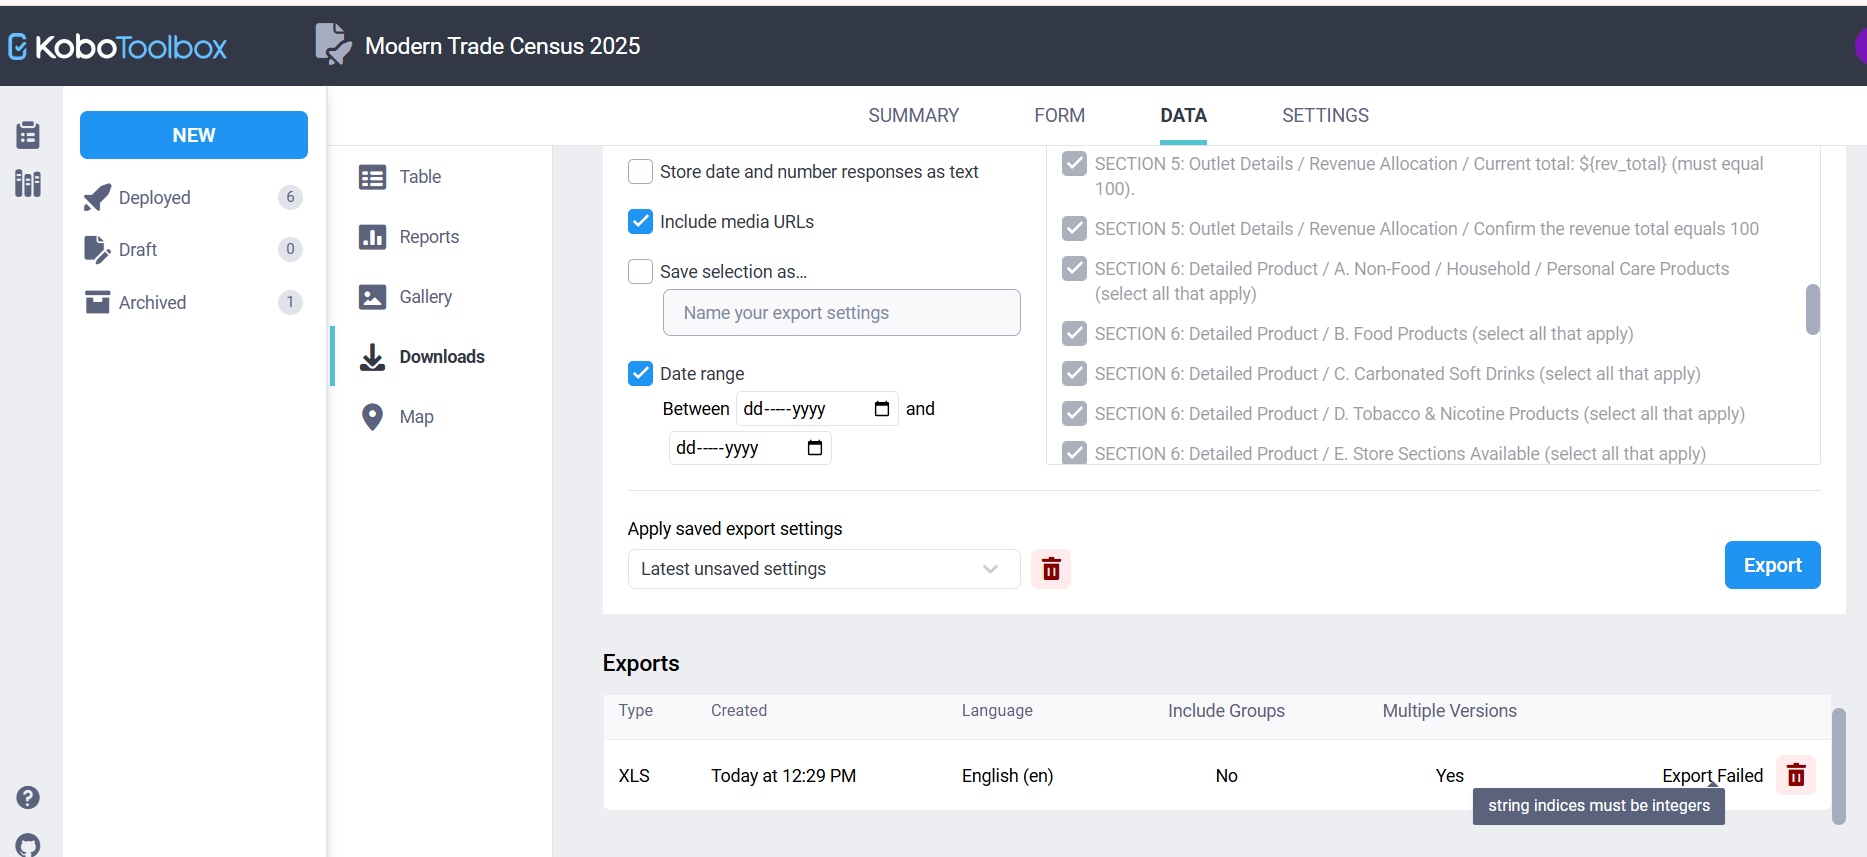This screenshot has height=857, width=1867.
Task: Click the NEW project button
Action: coord(194,135)
